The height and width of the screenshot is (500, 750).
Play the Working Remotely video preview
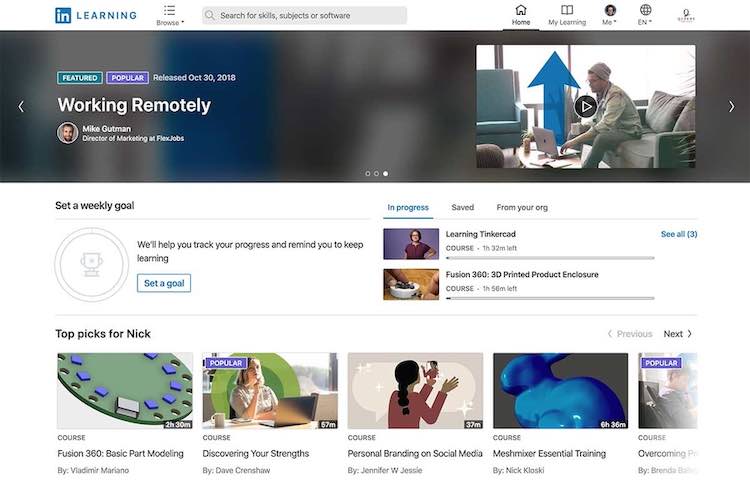tap(585, 106)
